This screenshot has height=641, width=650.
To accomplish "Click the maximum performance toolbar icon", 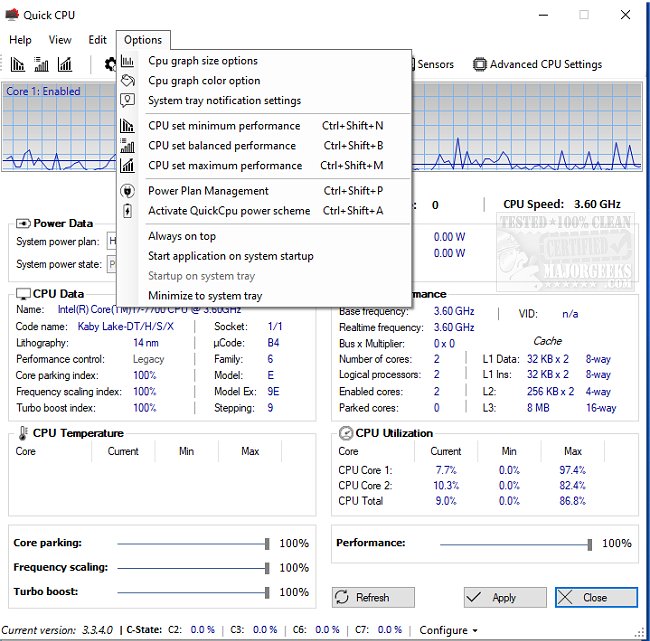I will coord(65,64).
